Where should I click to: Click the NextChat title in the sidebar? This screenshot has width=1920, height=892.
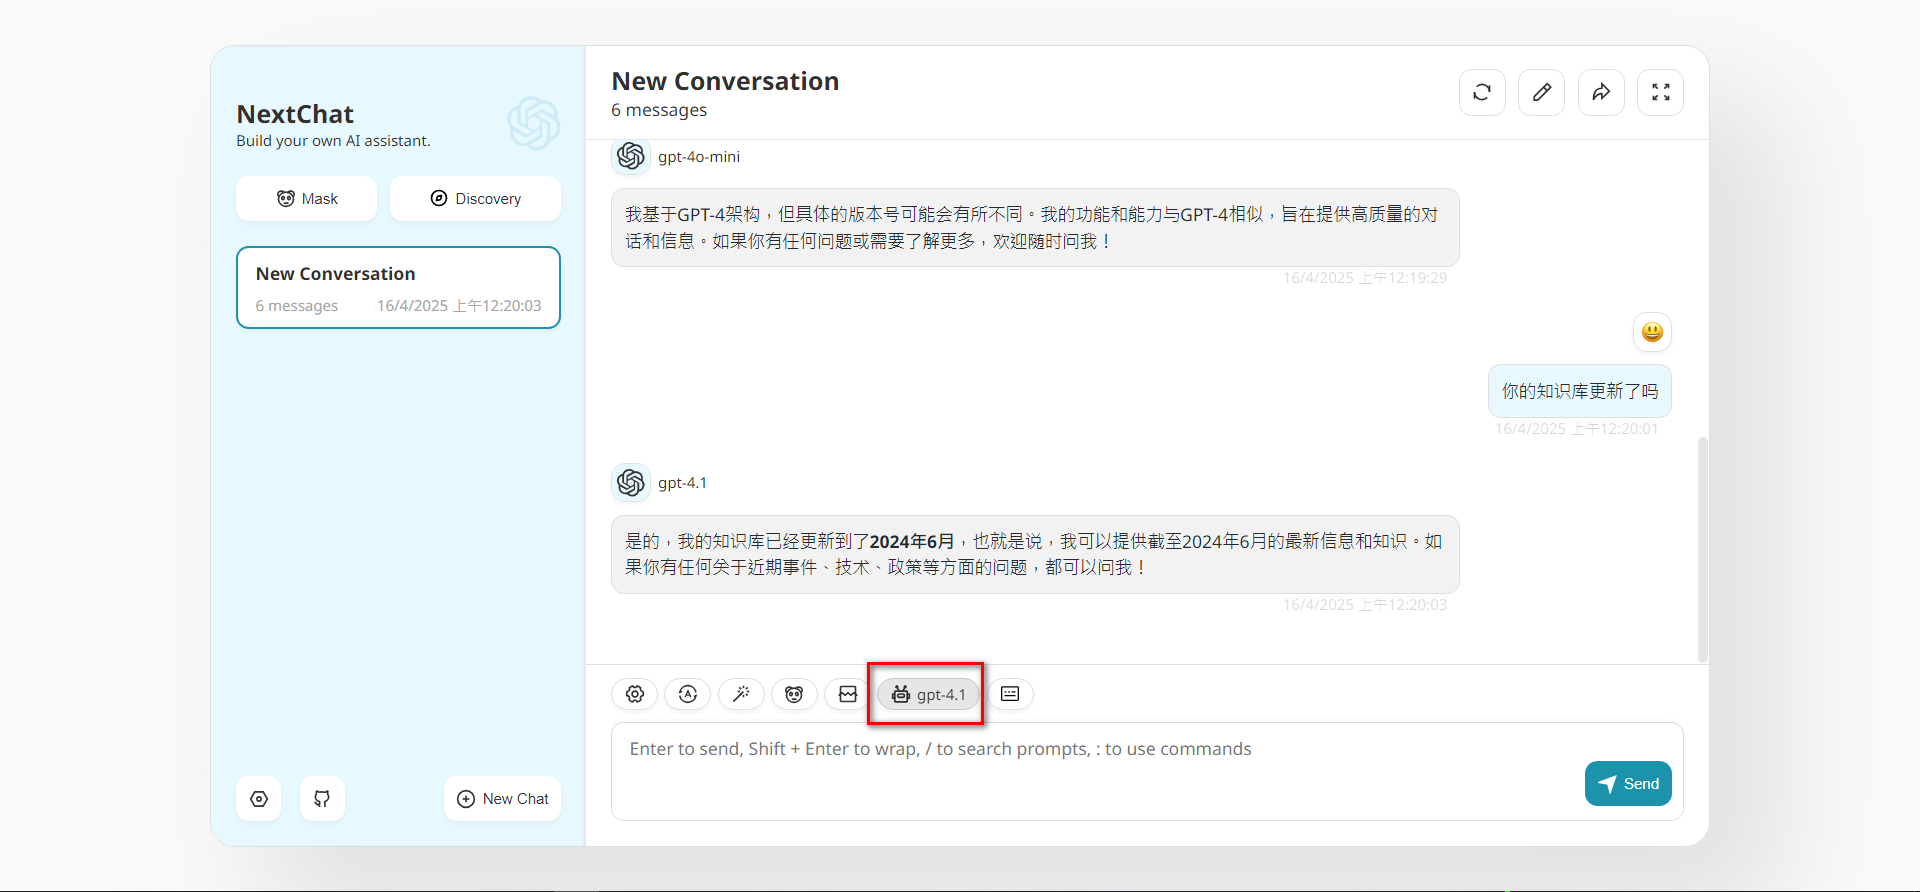pos(295,114)
